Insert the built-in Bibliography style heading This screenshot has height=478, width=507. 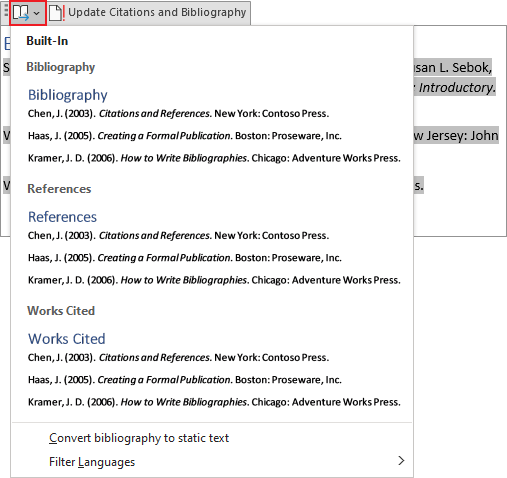[68, 95]
